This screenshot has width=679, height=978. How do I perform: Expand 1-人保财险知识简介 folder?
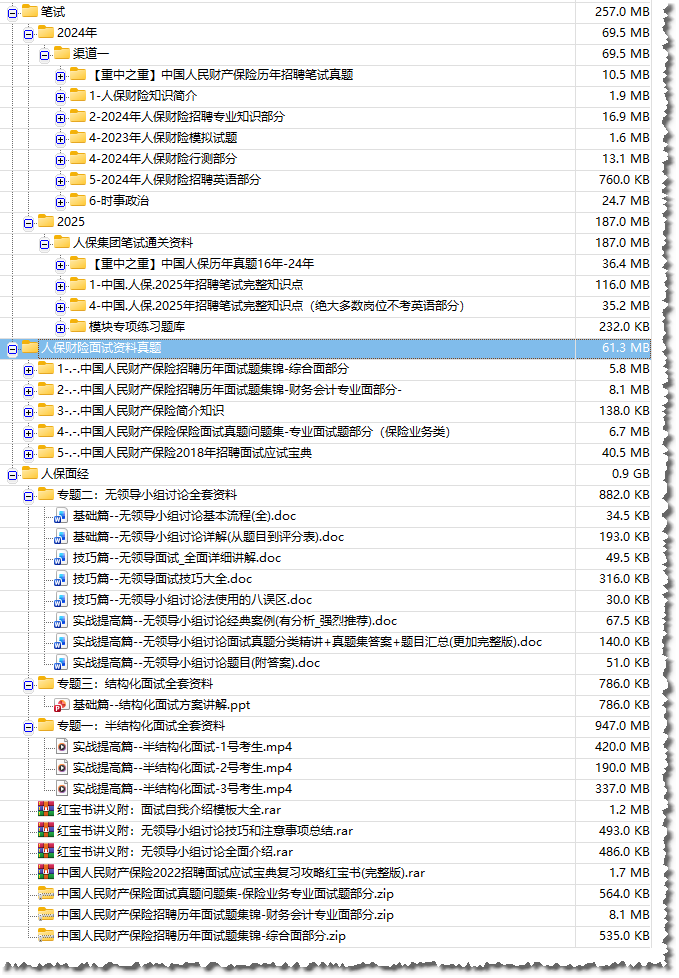coord(60,97)
